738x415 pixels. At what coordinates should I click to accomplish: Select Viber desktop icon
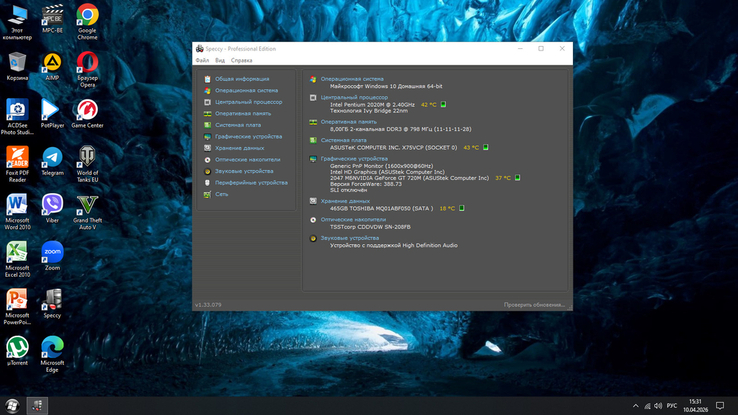pyautogui.click(x=52, y=208)
